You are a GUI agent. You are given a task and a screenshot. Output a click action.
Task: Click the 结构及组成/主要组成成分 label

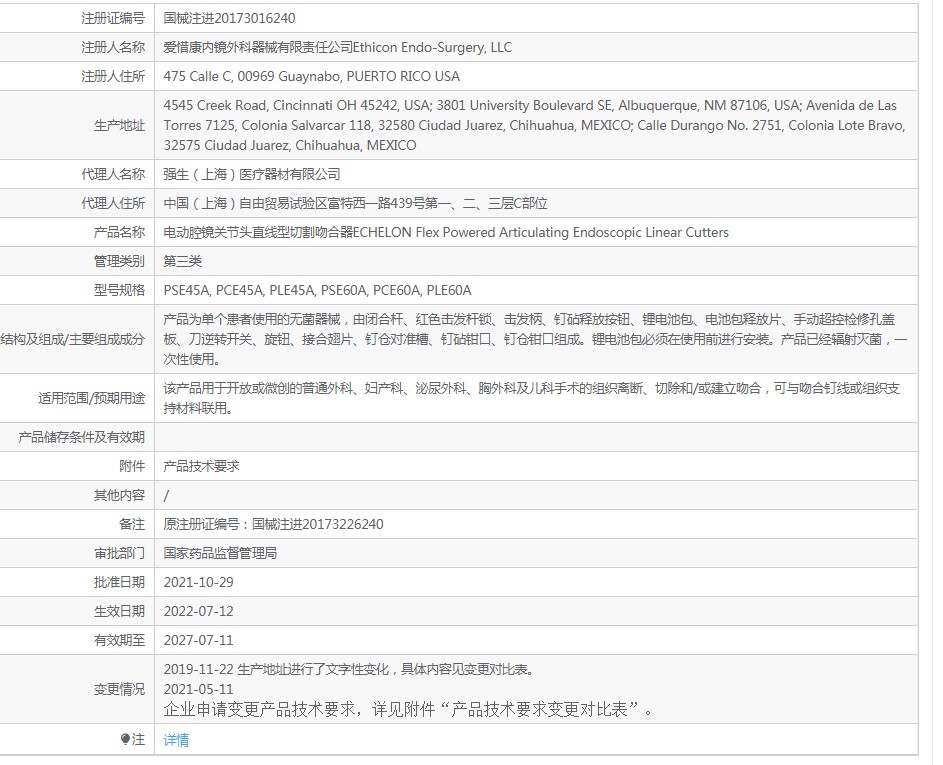pos(73,339)
